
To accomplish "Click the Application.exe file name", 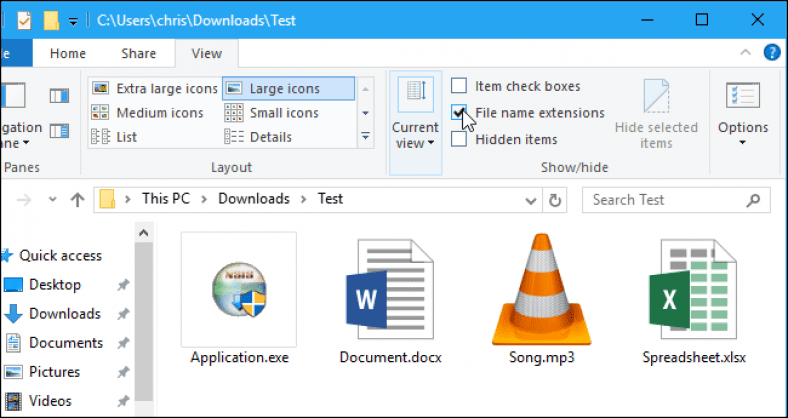I will tap(239, 358).
